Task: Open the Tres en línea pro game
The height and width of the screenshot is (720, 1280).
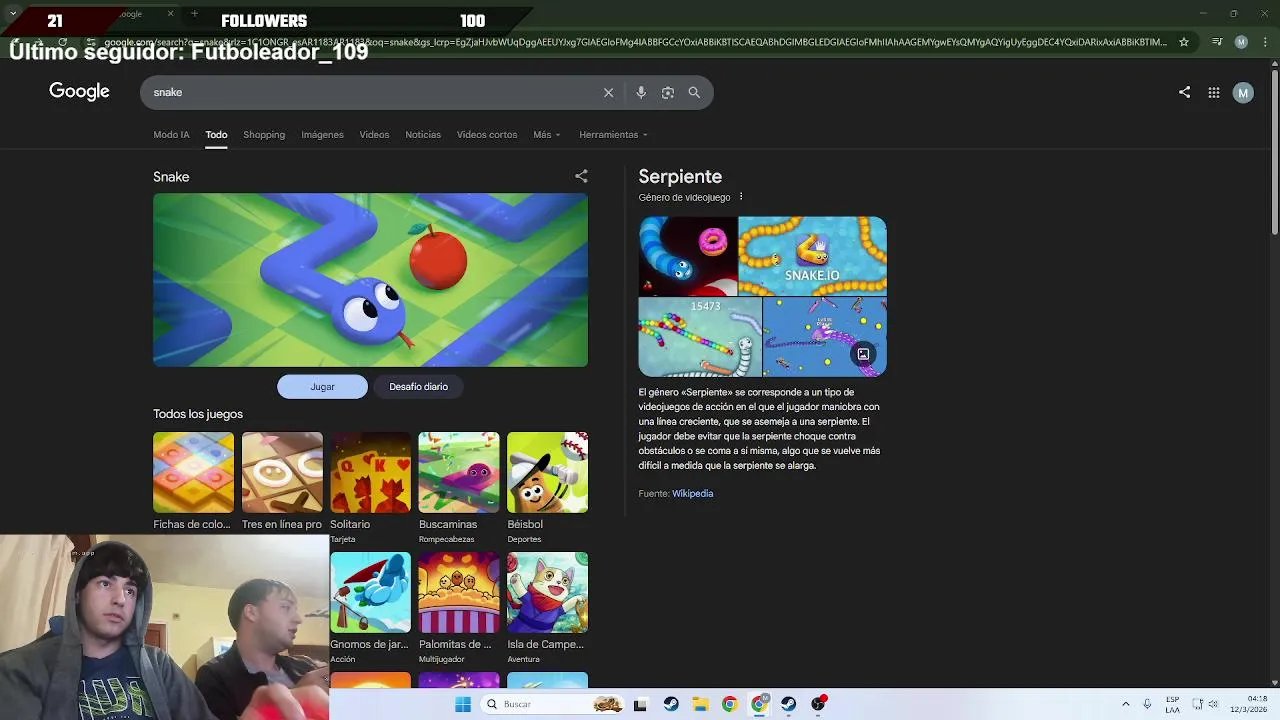Action: (x=282, y=481)
